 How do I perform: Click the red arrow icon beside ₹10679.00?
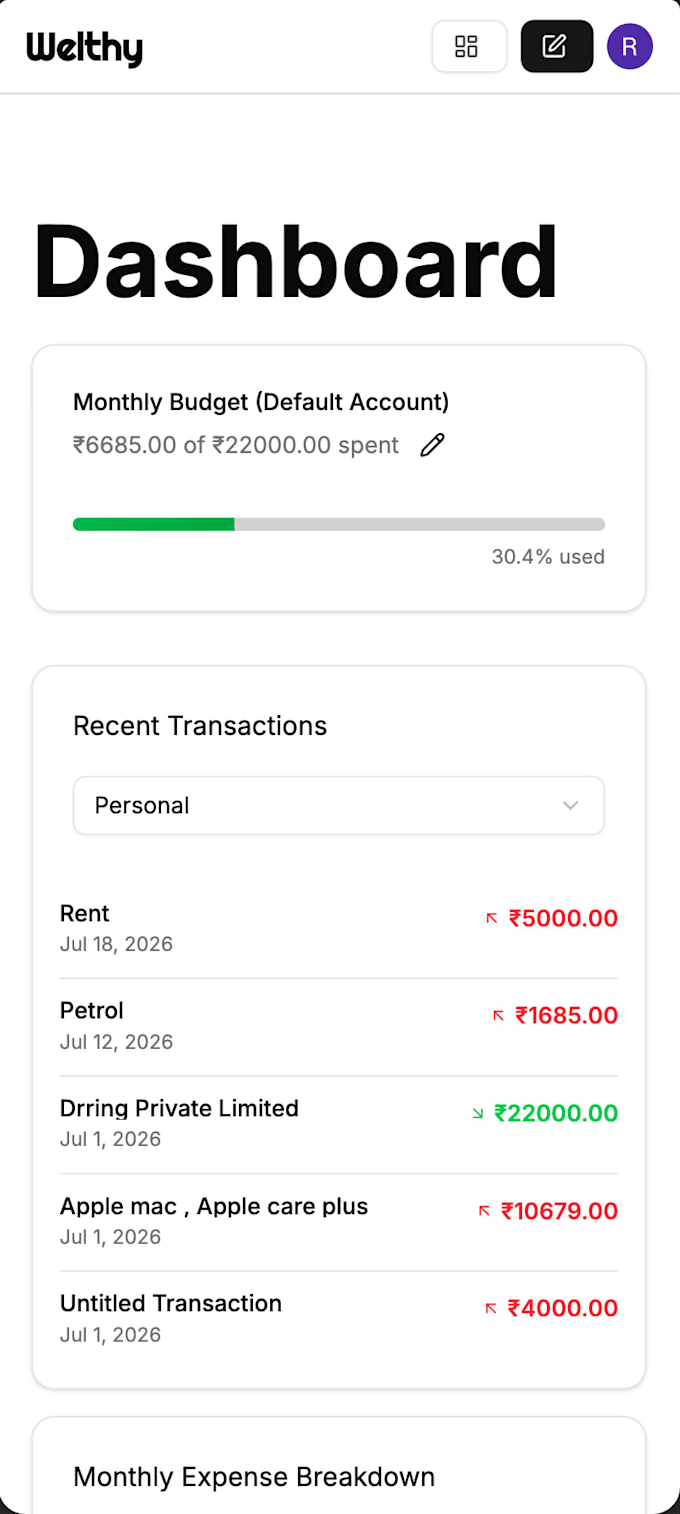tap(484, 1211)
